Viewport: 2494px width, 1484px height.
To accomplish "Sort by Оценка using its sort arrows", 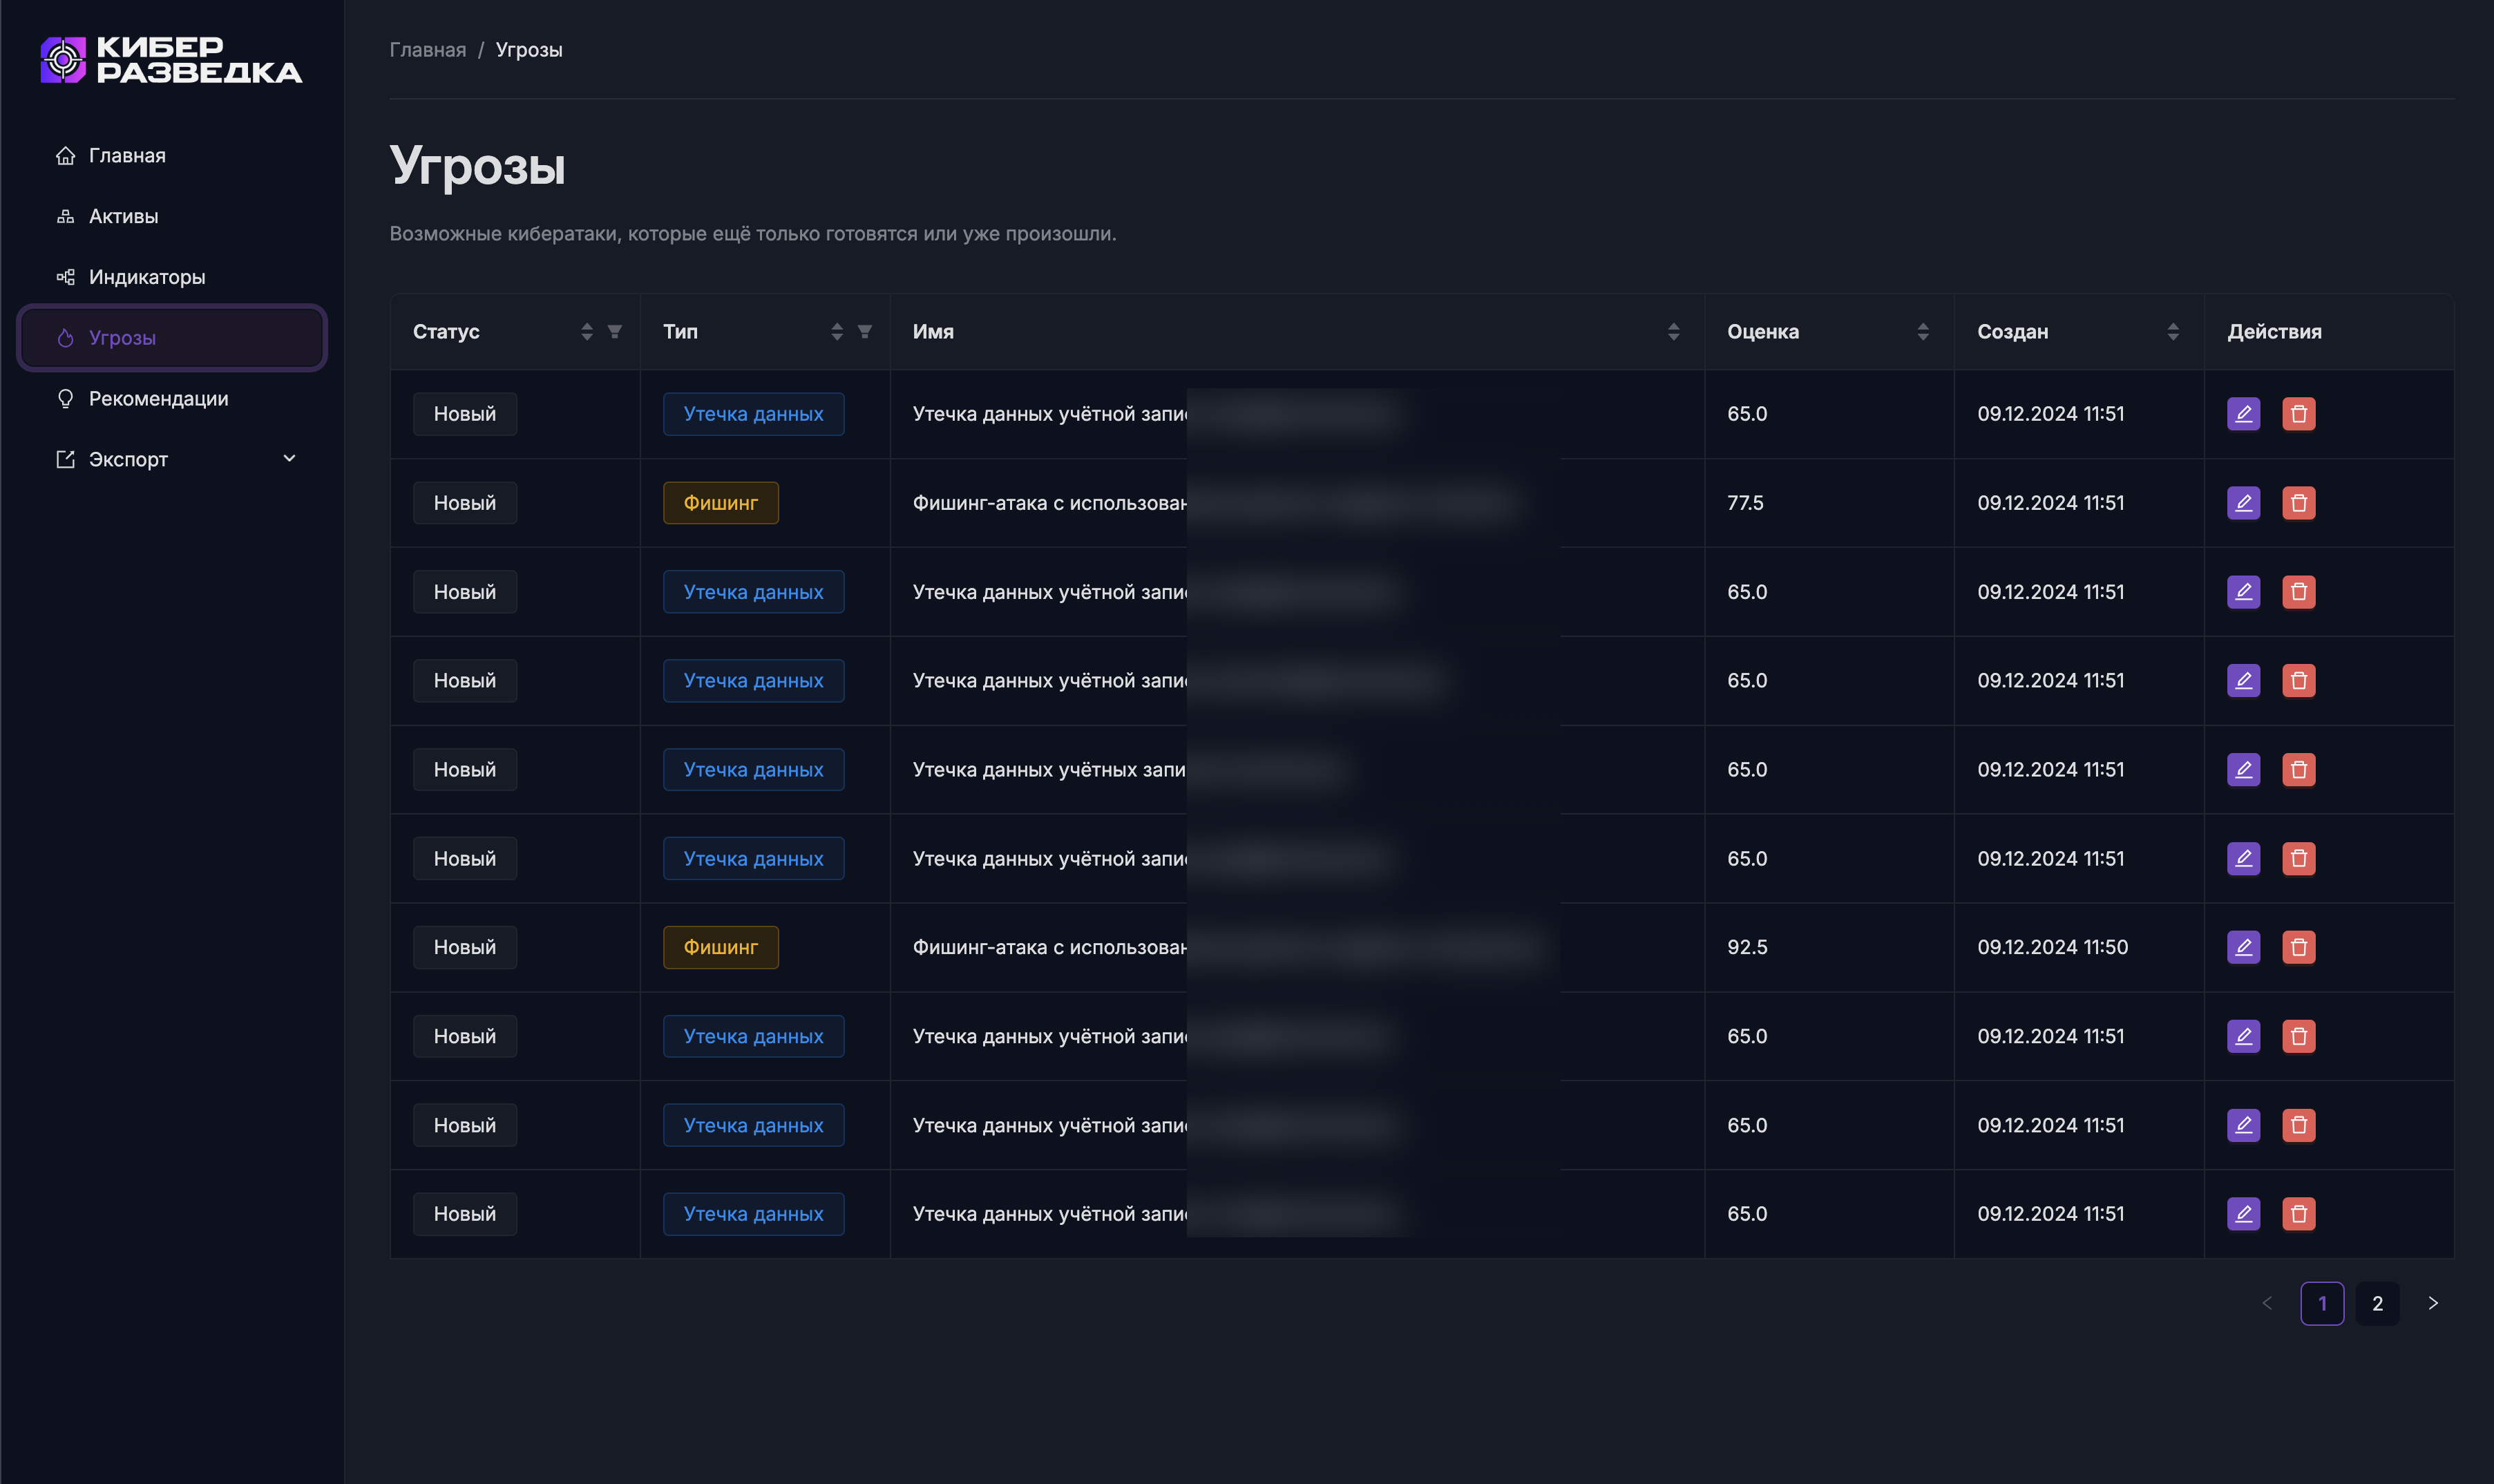I will coord(1923,332).
